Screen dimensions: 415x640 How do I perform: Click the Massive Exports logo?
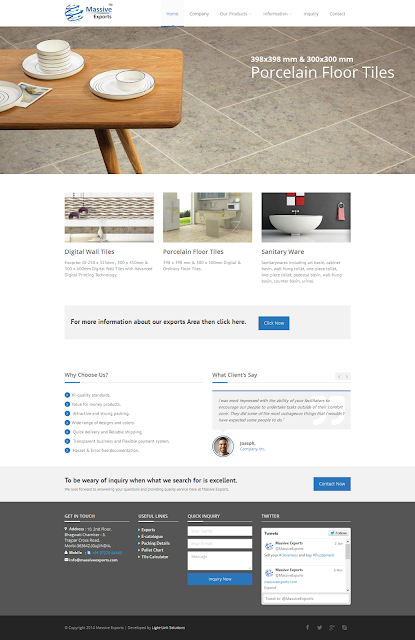(x=89, y=12)
